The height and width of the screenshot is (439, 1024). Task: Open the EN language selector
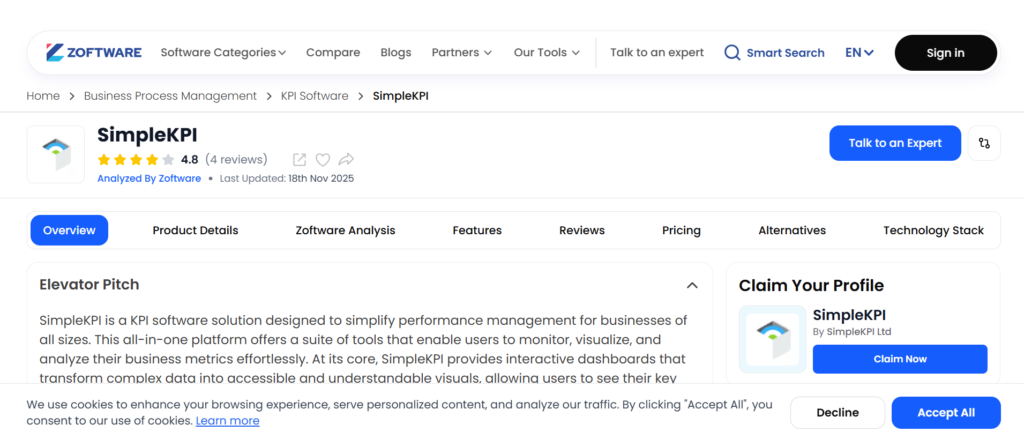(x=859, y=53)
